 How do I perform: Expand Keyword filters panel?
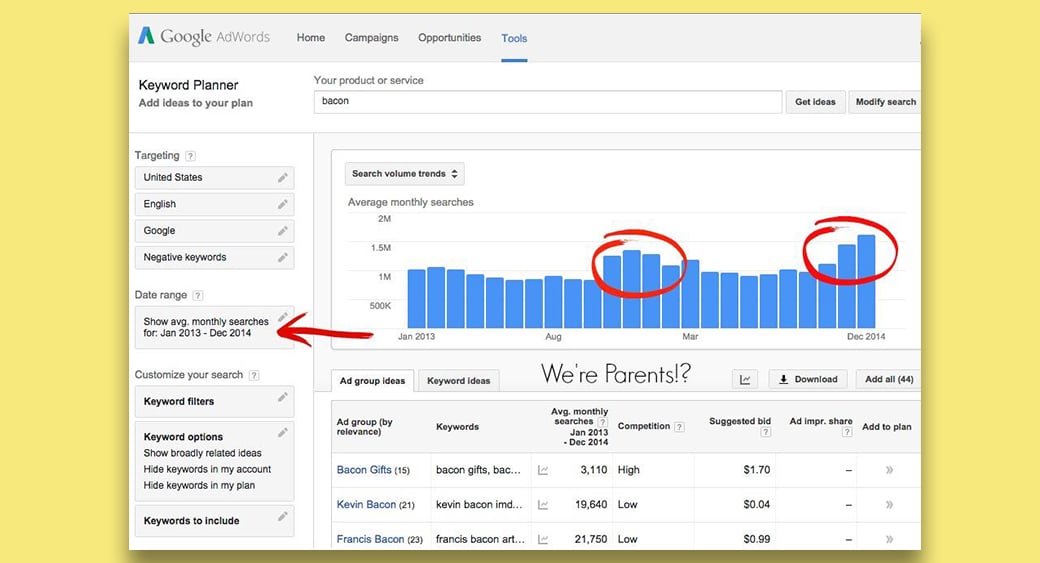tap(214, 401)
